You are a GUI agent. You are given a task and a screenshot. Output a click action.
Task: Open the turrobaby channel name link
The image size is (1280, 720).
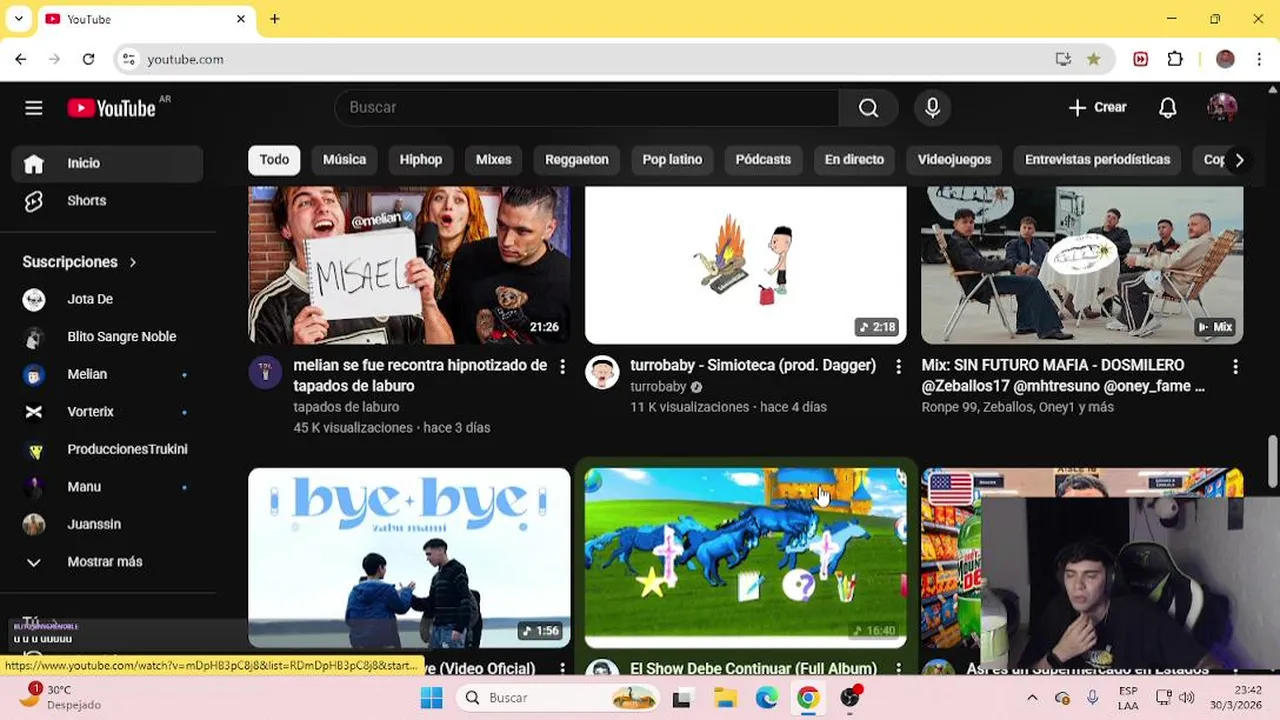[x=658, y=387]
